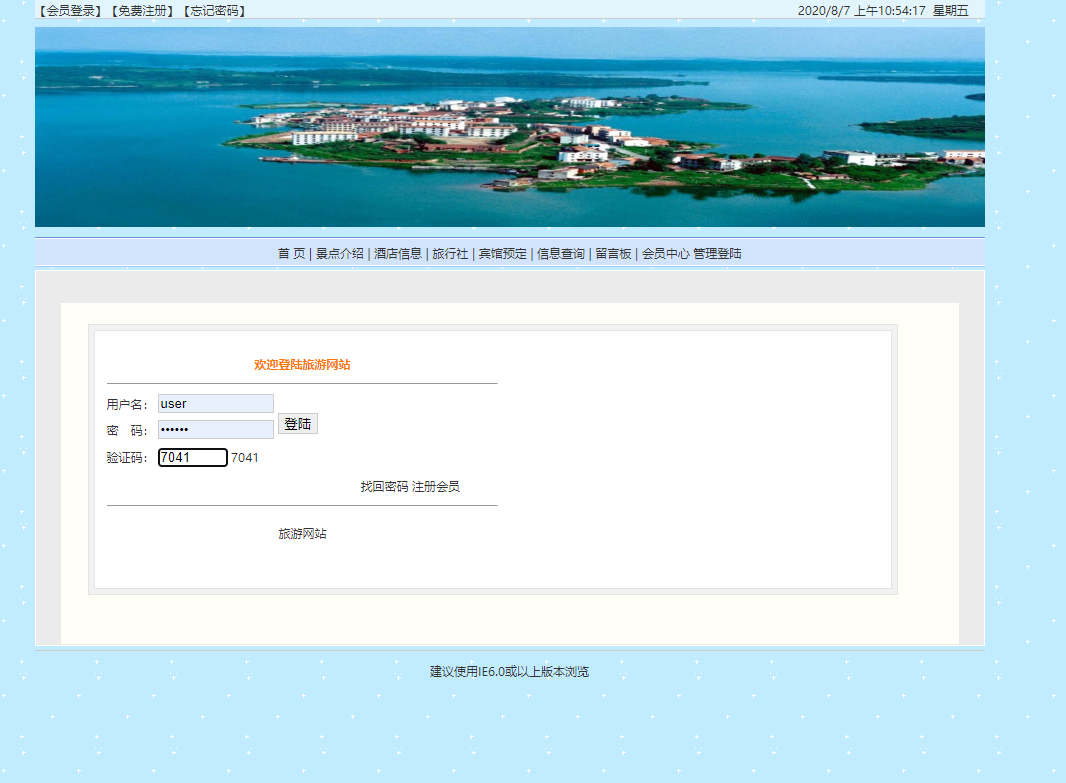The width and height of the screenshot is (1066, 783).
Task: Click the island banner photo
Action: pos(510,127)
